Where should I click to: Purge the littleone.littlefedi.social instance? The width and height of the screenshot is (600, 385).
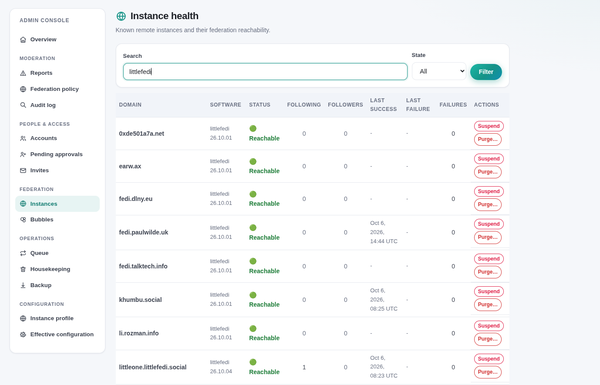[488, 372]
